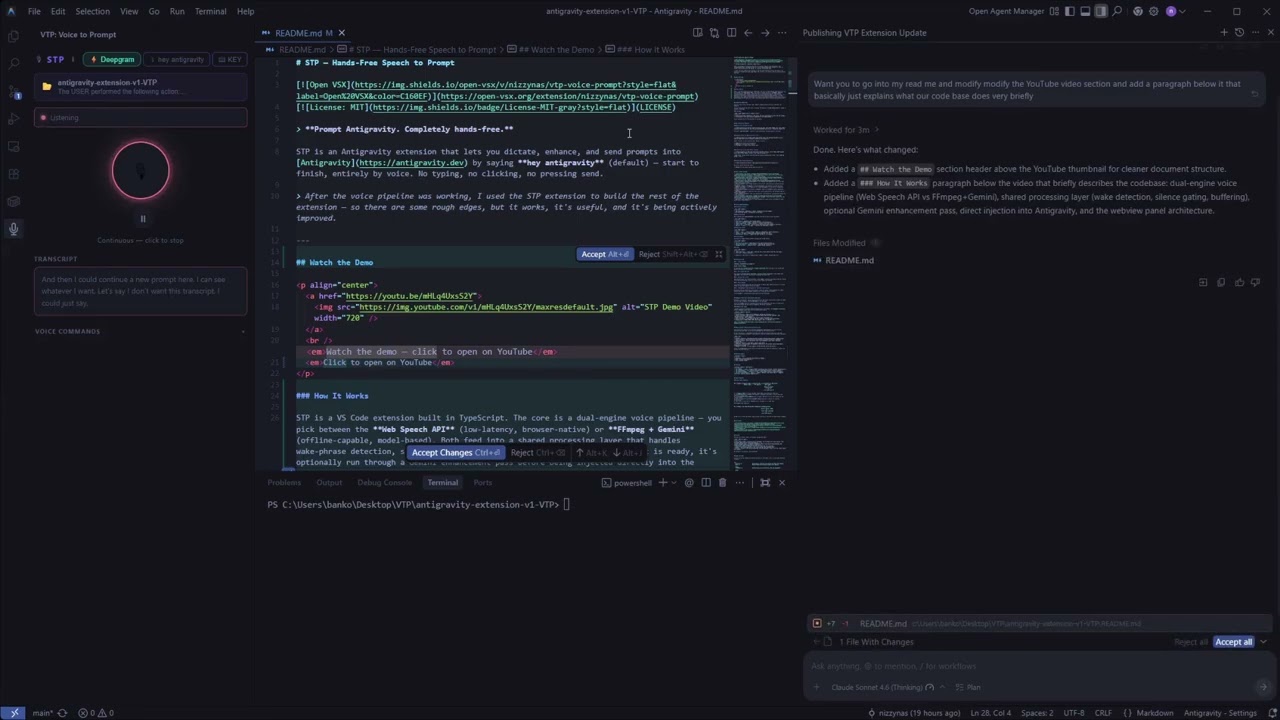
Task: Click the KEY button in VTP panel
Action: (x=231, y=59)
